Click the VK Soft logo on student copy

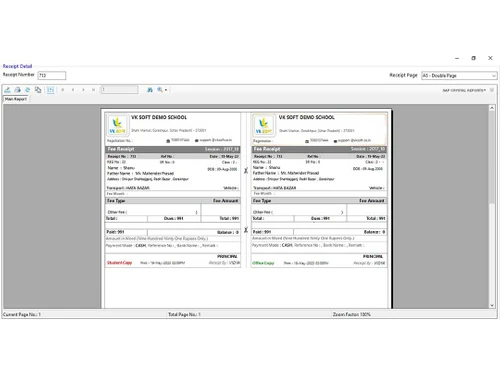point(117,126)
